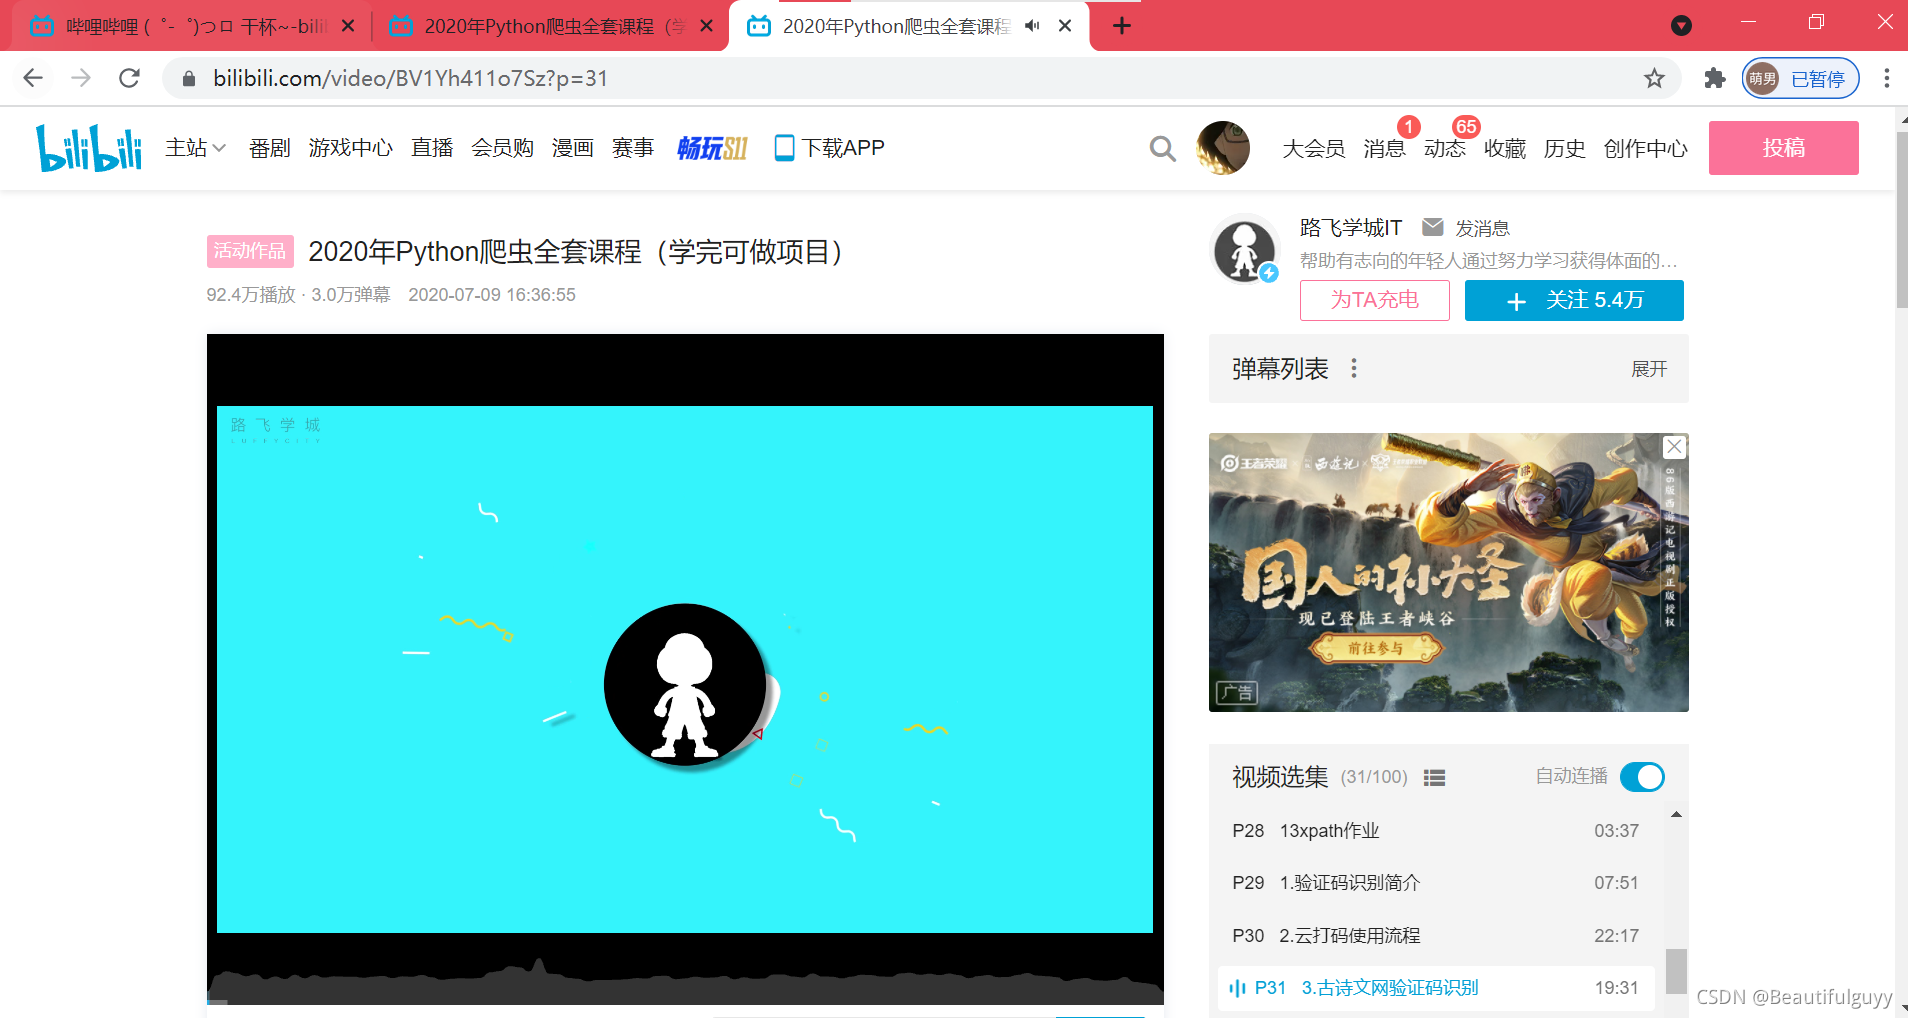Switch to the 哔哩哔哩 干杯 tab
This screenshot has height=1018, width=1908.
click(180, 26)
